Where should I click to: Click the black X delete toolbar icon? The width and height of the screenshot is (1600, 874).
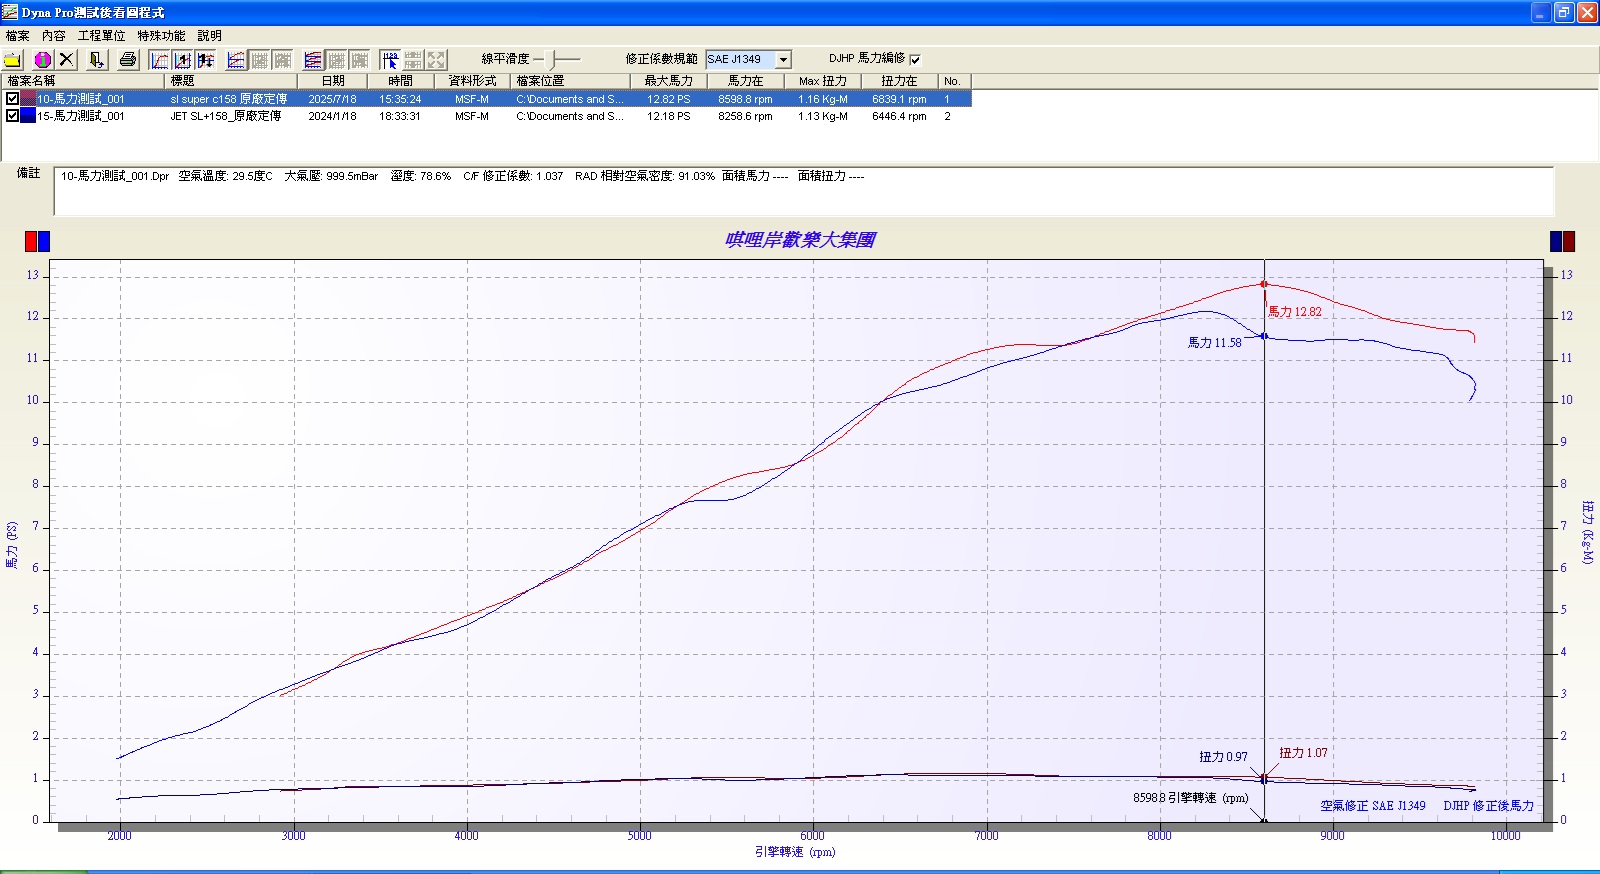pos(66,60)
